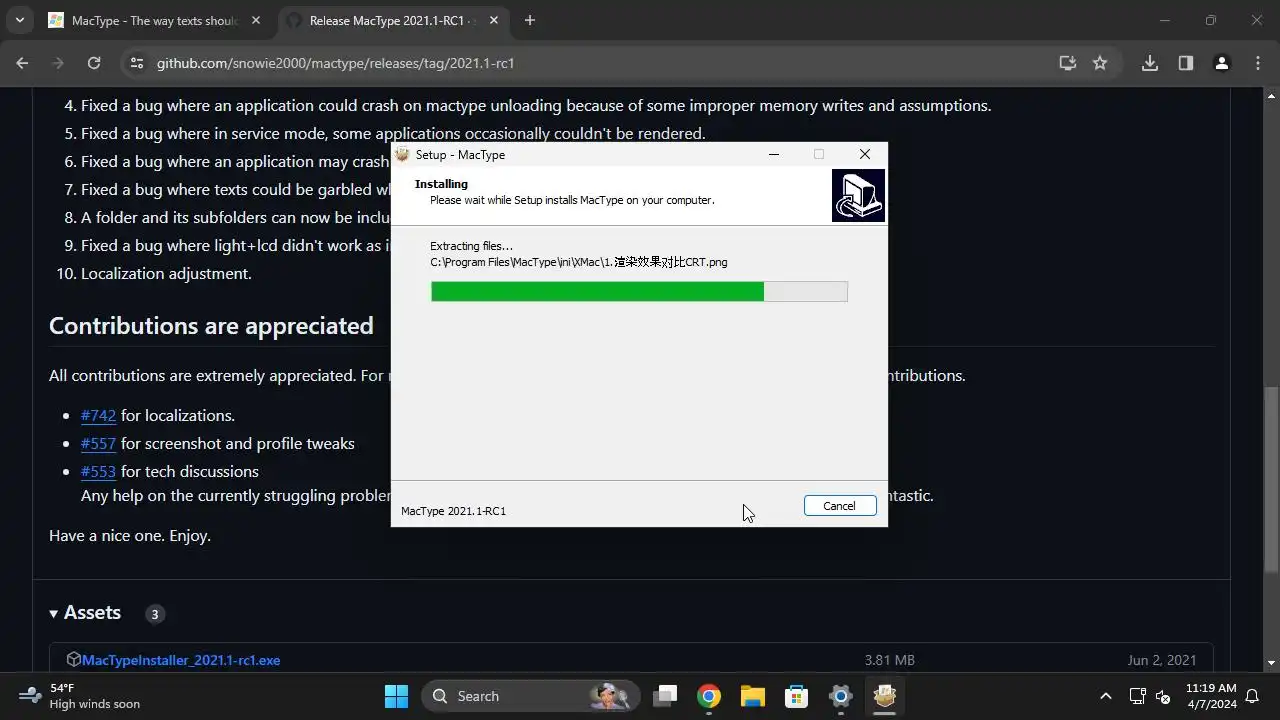Click the installer's MacType 2021.1-RC1 version label
Image resolution: width=1280 pixels, height=720 pixels.
[453, 511]
